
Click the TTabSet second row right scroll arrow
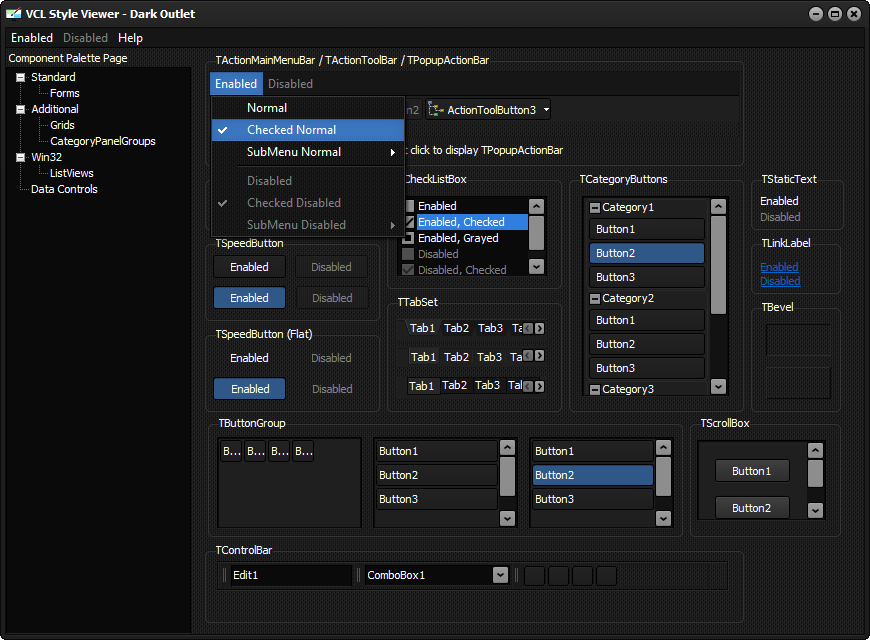539,356
